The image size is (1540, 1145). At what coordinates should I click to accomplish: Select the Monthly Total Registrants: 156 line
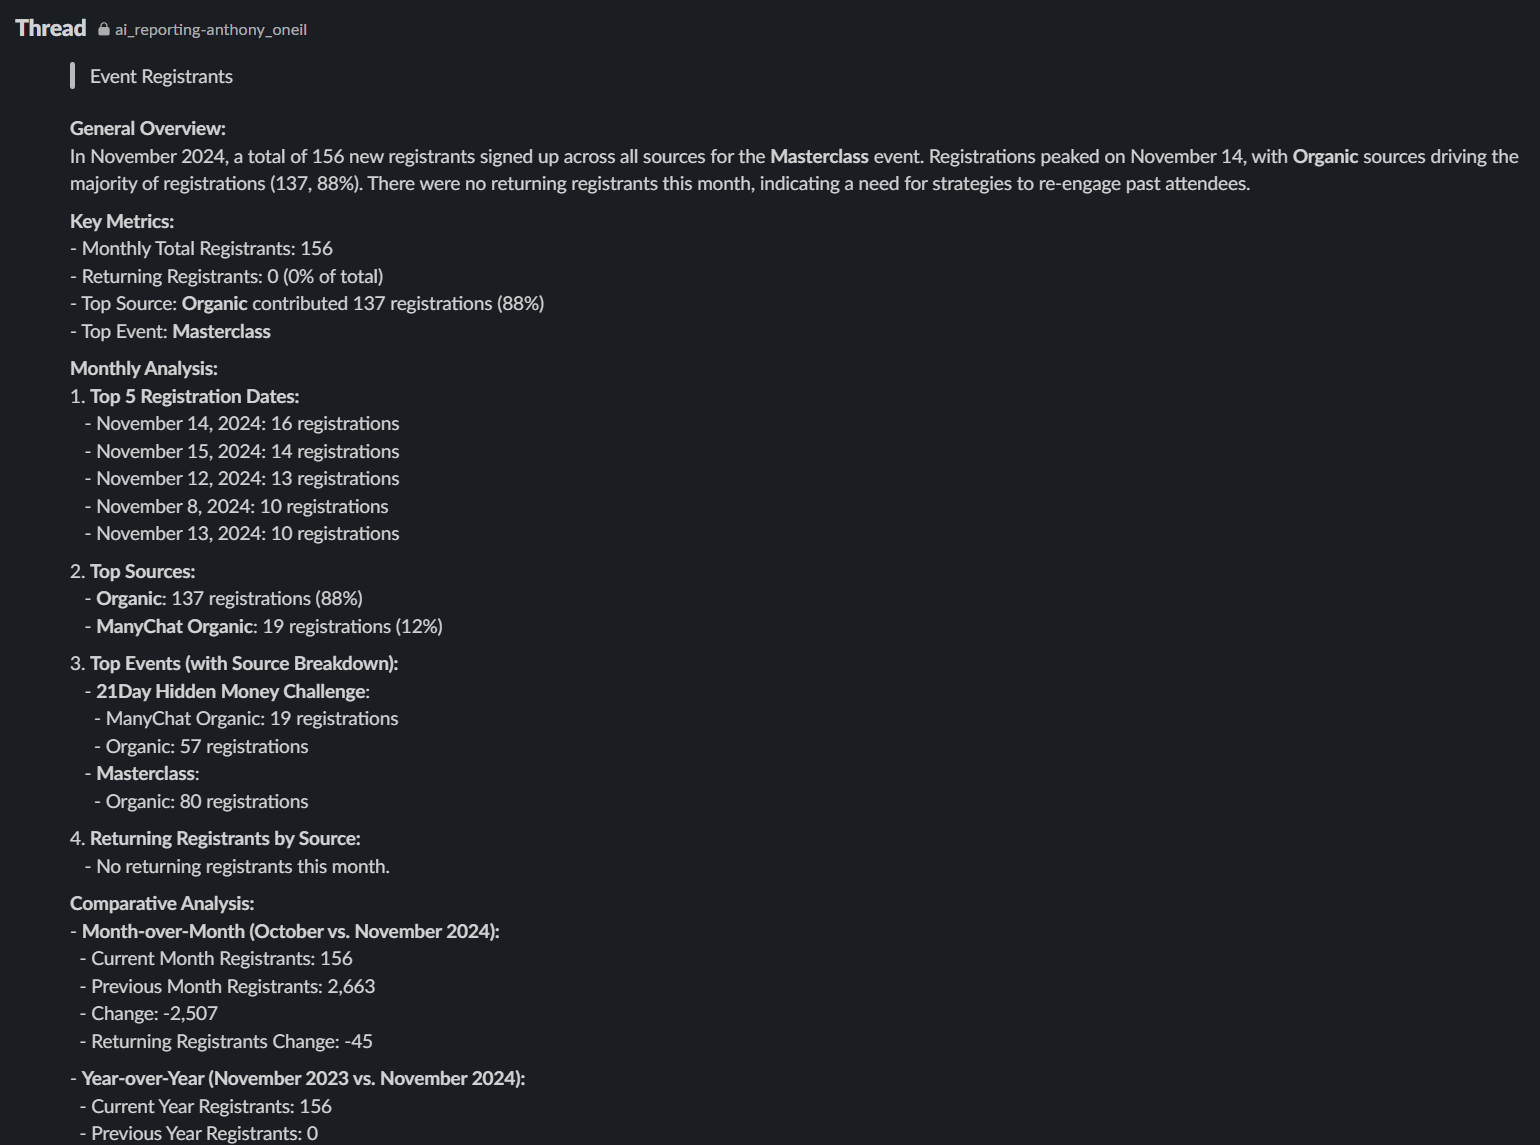point(201,249)
